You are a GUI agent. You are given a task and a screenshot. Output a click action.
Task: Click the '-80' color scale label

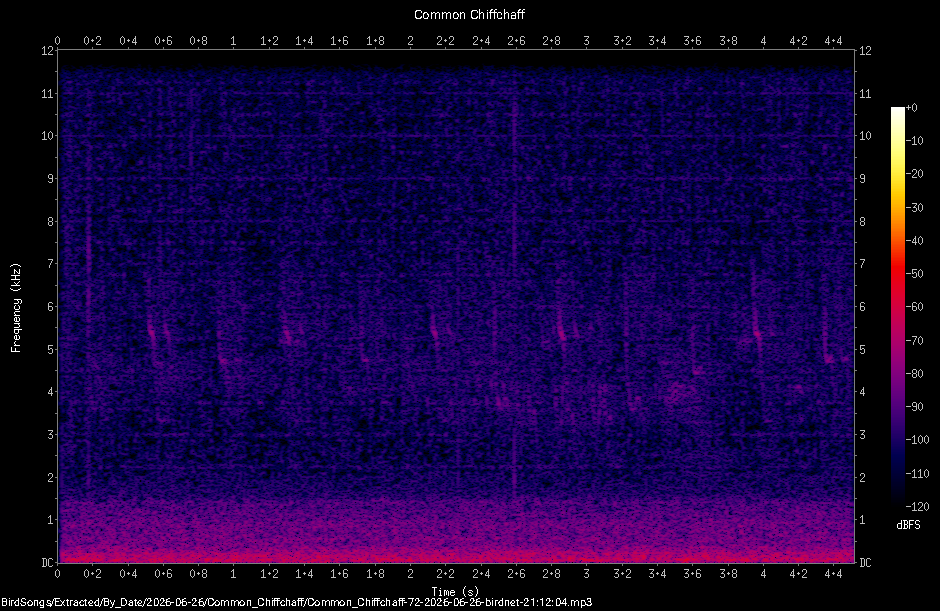click(914, 374)
